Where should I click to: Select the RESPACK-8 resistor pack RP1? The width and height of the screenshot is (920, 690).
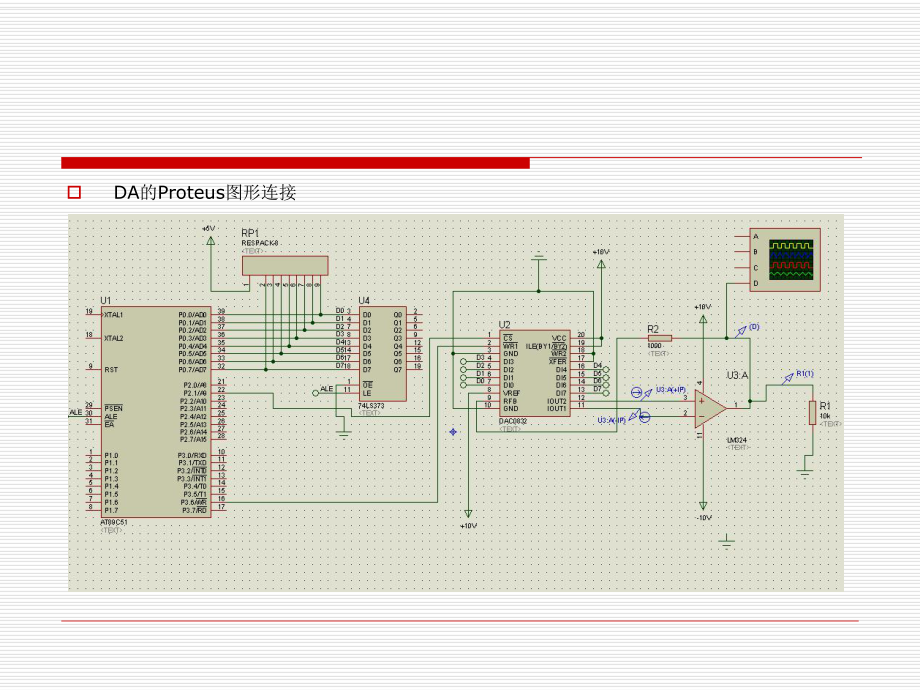(284, 265)
